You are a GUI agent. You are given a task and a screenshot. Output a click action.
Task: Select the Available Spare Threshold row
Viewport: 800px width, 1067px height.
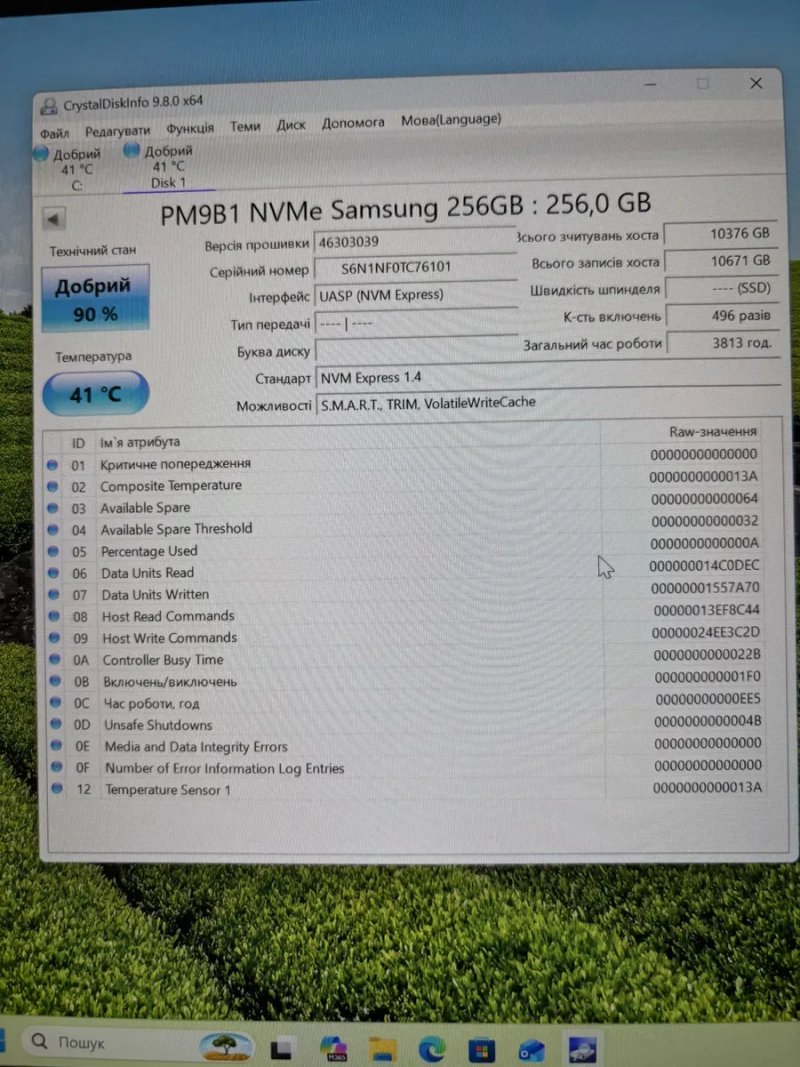click(405, 525)
